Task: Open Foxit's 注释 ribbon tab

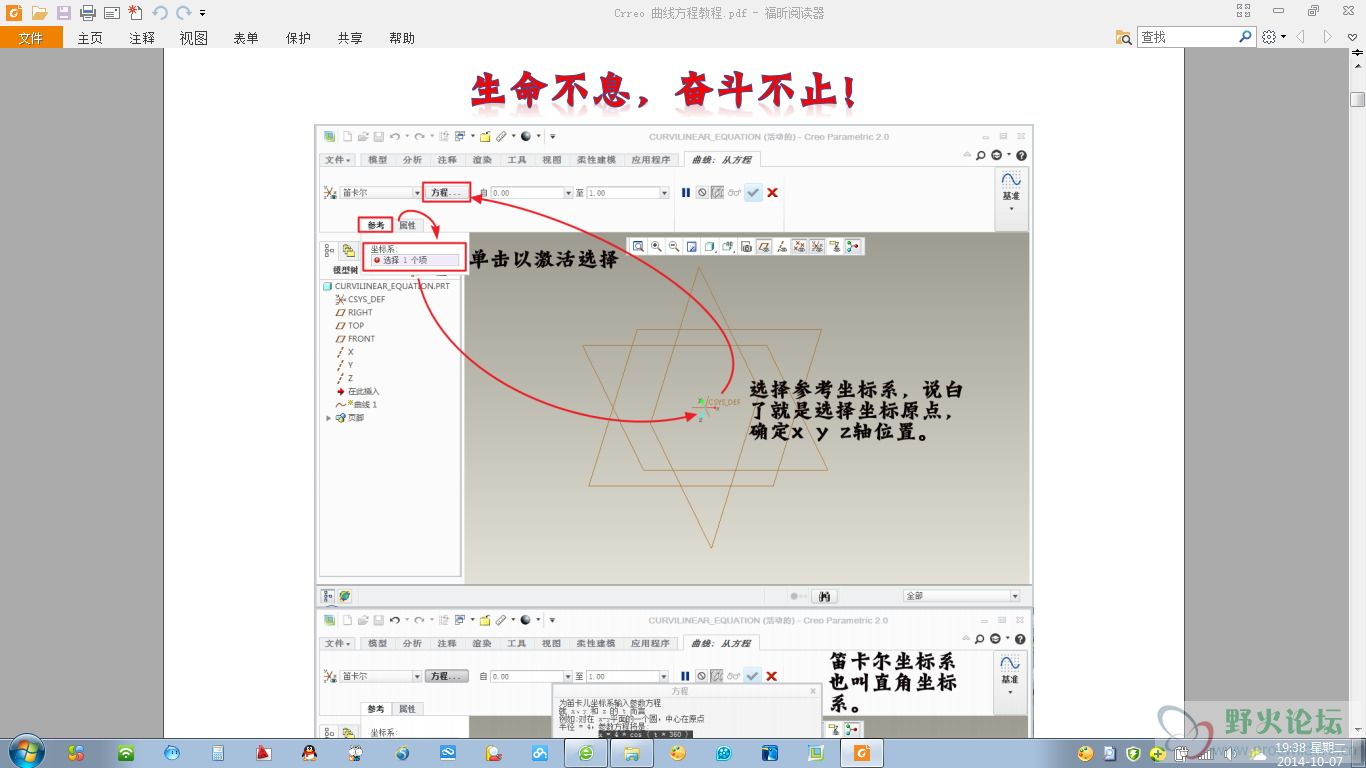Action: click(x=142, y=38)
